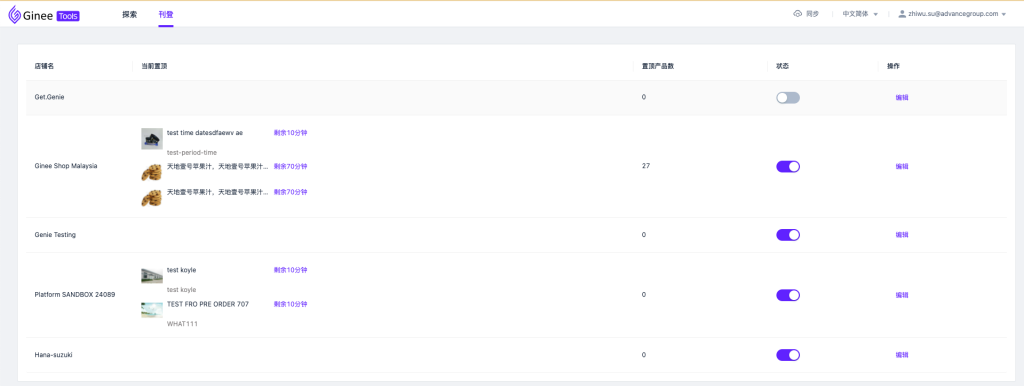Click 编辑 link for Hana-suzuki
1024x386 pixels.
(902, 355)
